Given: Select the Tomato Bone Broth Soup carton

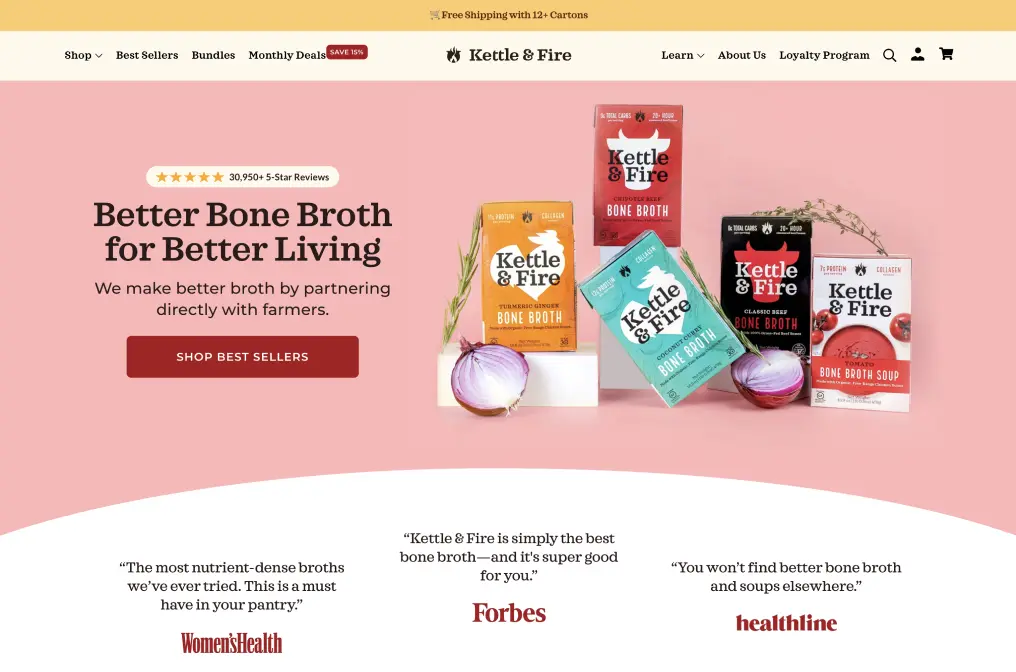Looking at the screenshot, I should click(860, 333).
